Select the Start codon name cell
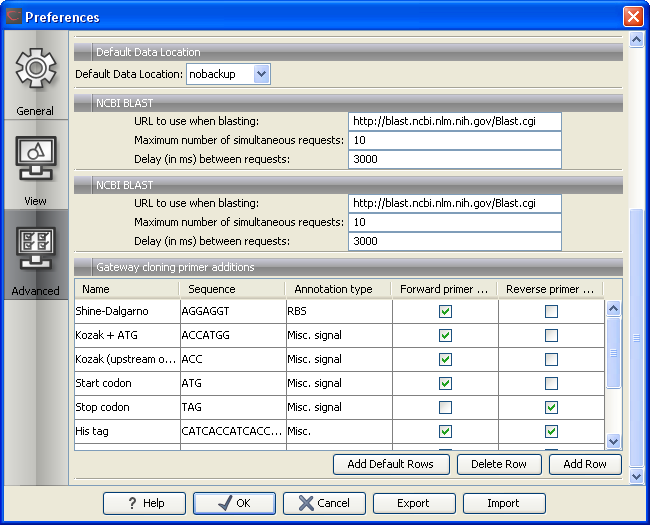The image size is (650, 525). [127, 384]
